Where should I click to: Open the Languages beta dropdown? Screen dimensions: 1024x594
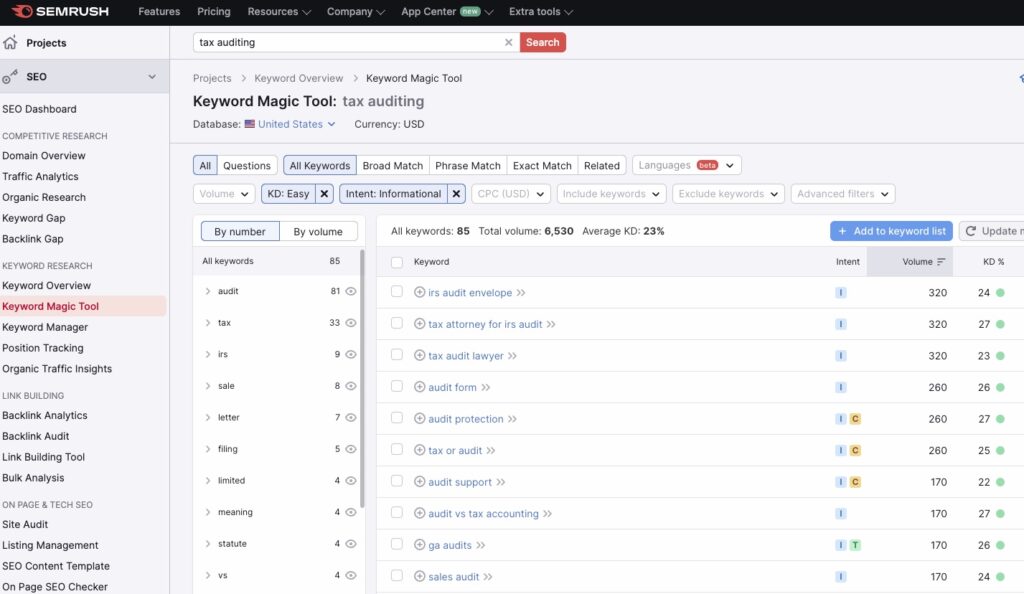coord(686,165)
